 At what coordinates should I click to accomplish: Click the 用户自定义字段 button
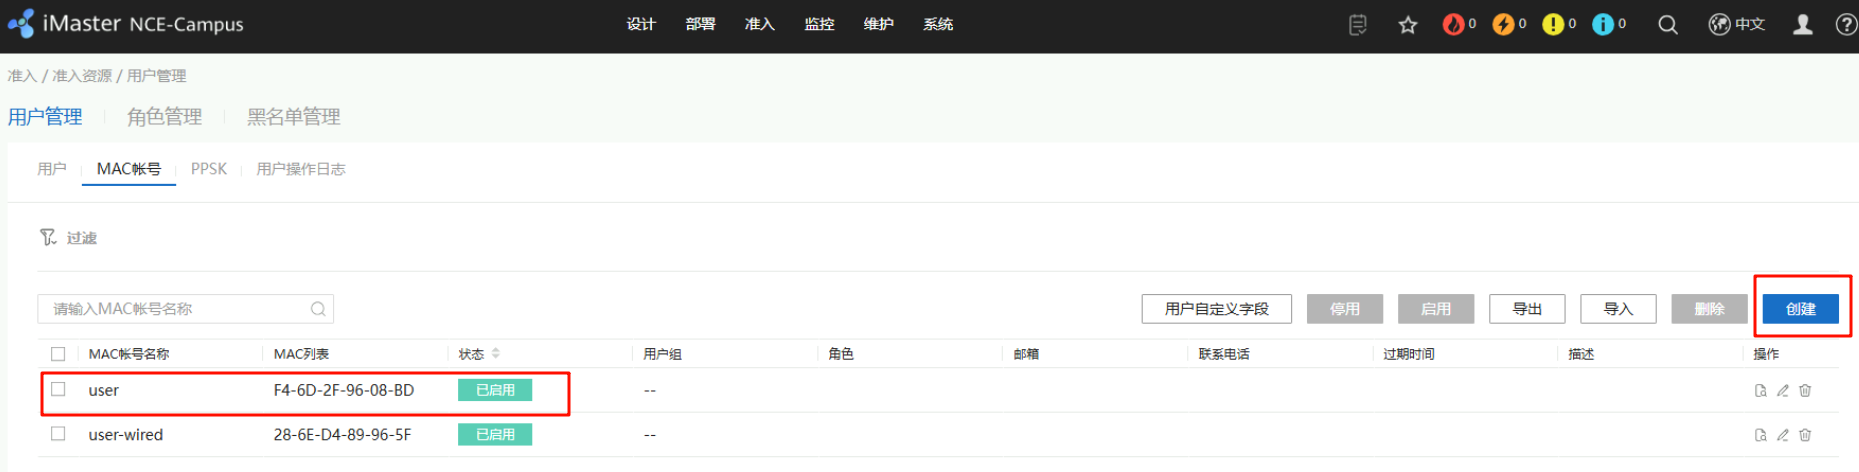click(1216, 309)
